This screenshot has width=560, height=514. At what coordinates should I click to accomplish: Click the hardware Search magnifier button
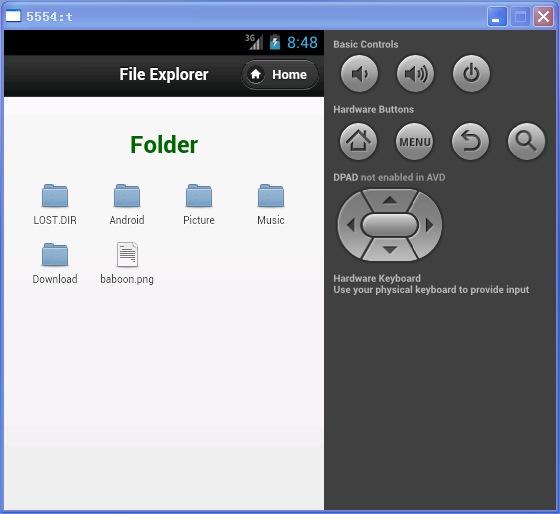pos(526,142)
